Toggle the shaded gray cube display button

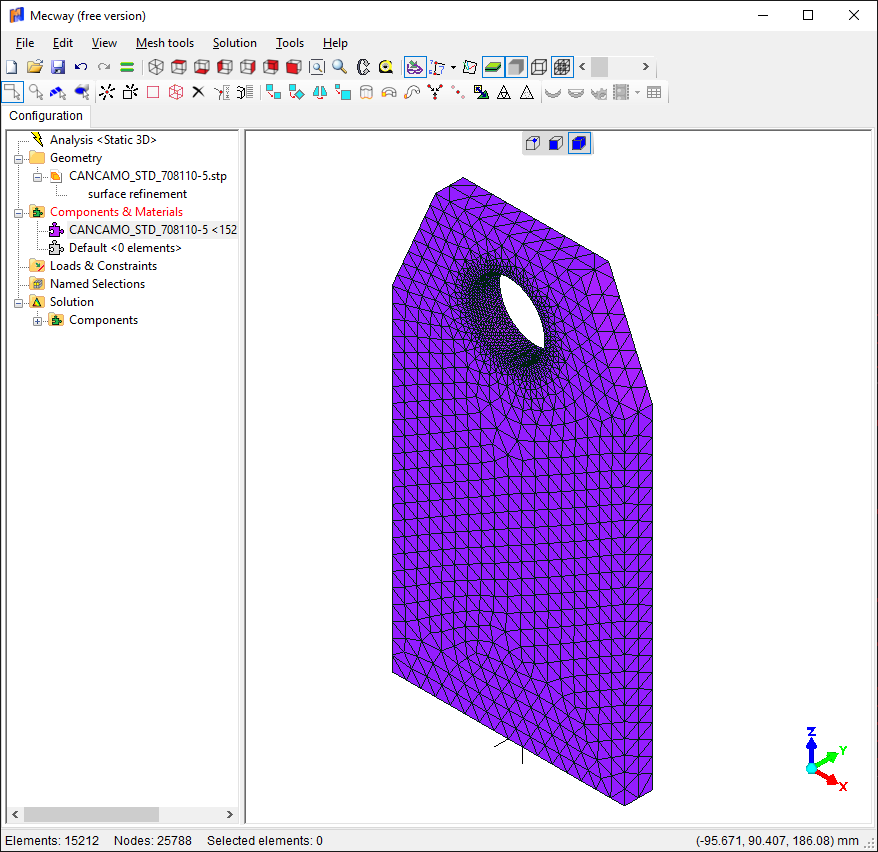click(x=516, y=67)
